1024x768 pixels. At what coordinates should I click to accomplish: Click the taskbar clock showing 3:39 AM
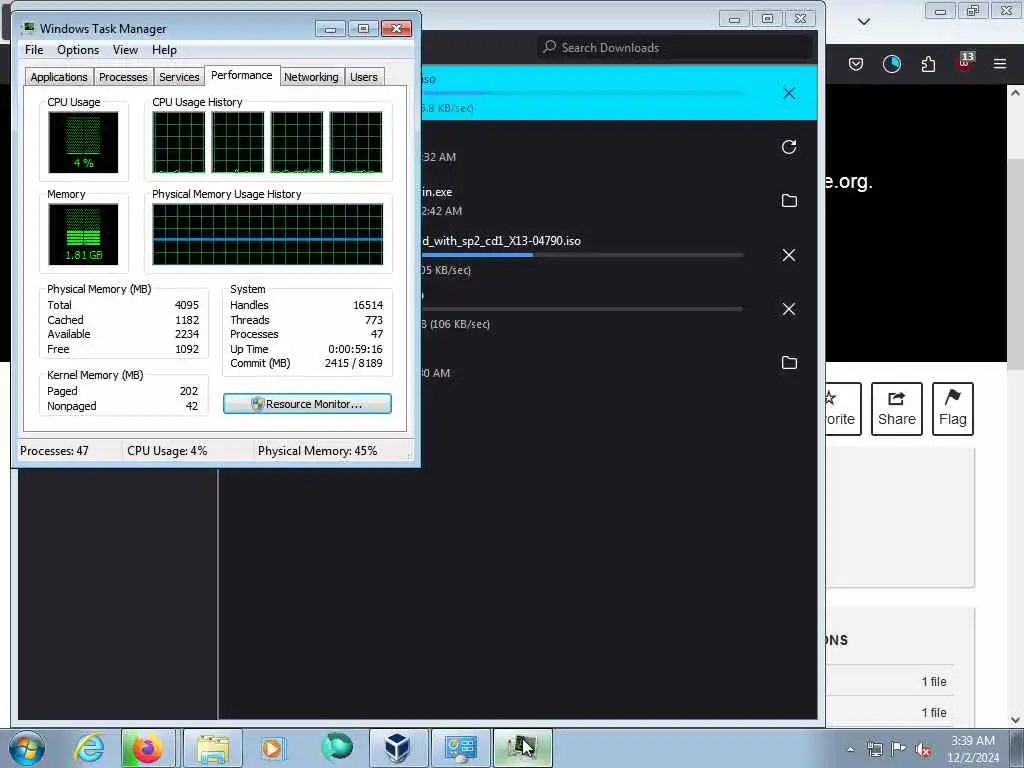(x=973, y=749)
